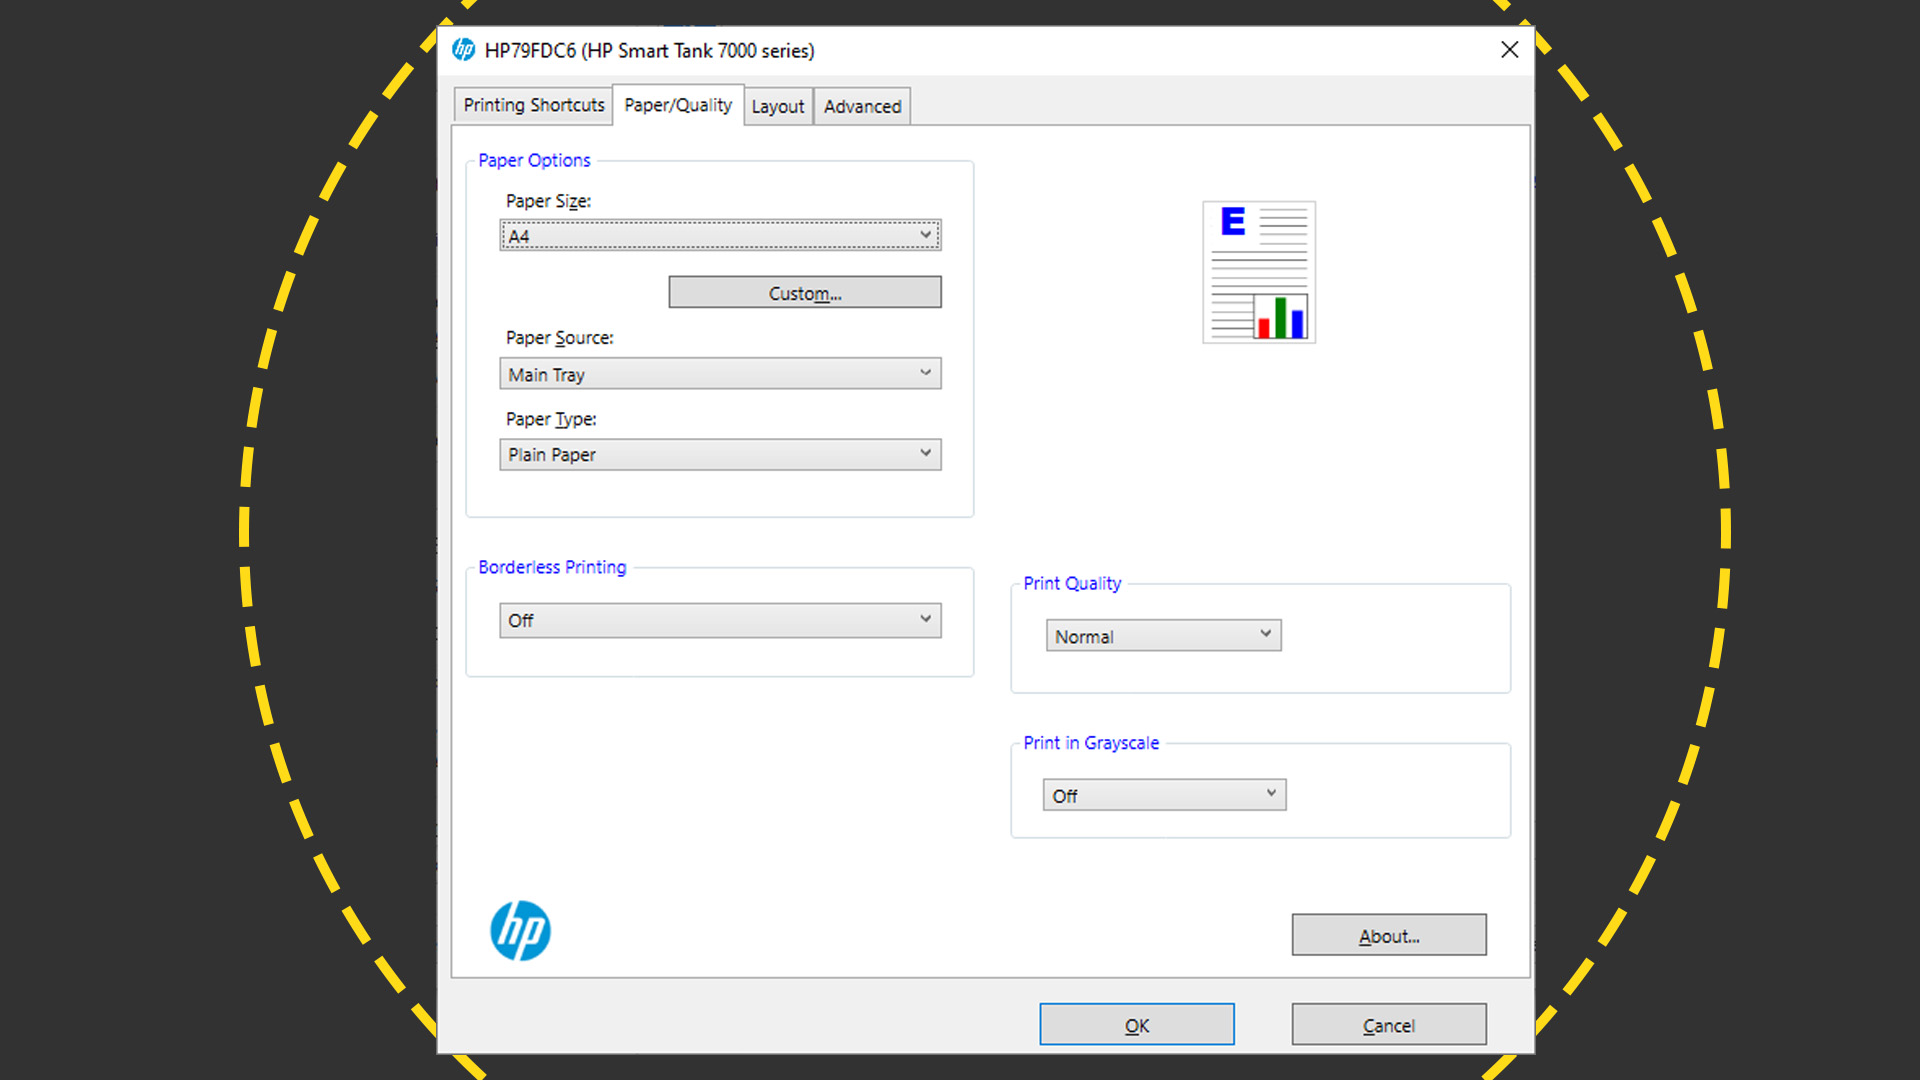The height and width of the screenshot is (1080, 1920).
Task: Click the Paper Size label
Action: 548,201
